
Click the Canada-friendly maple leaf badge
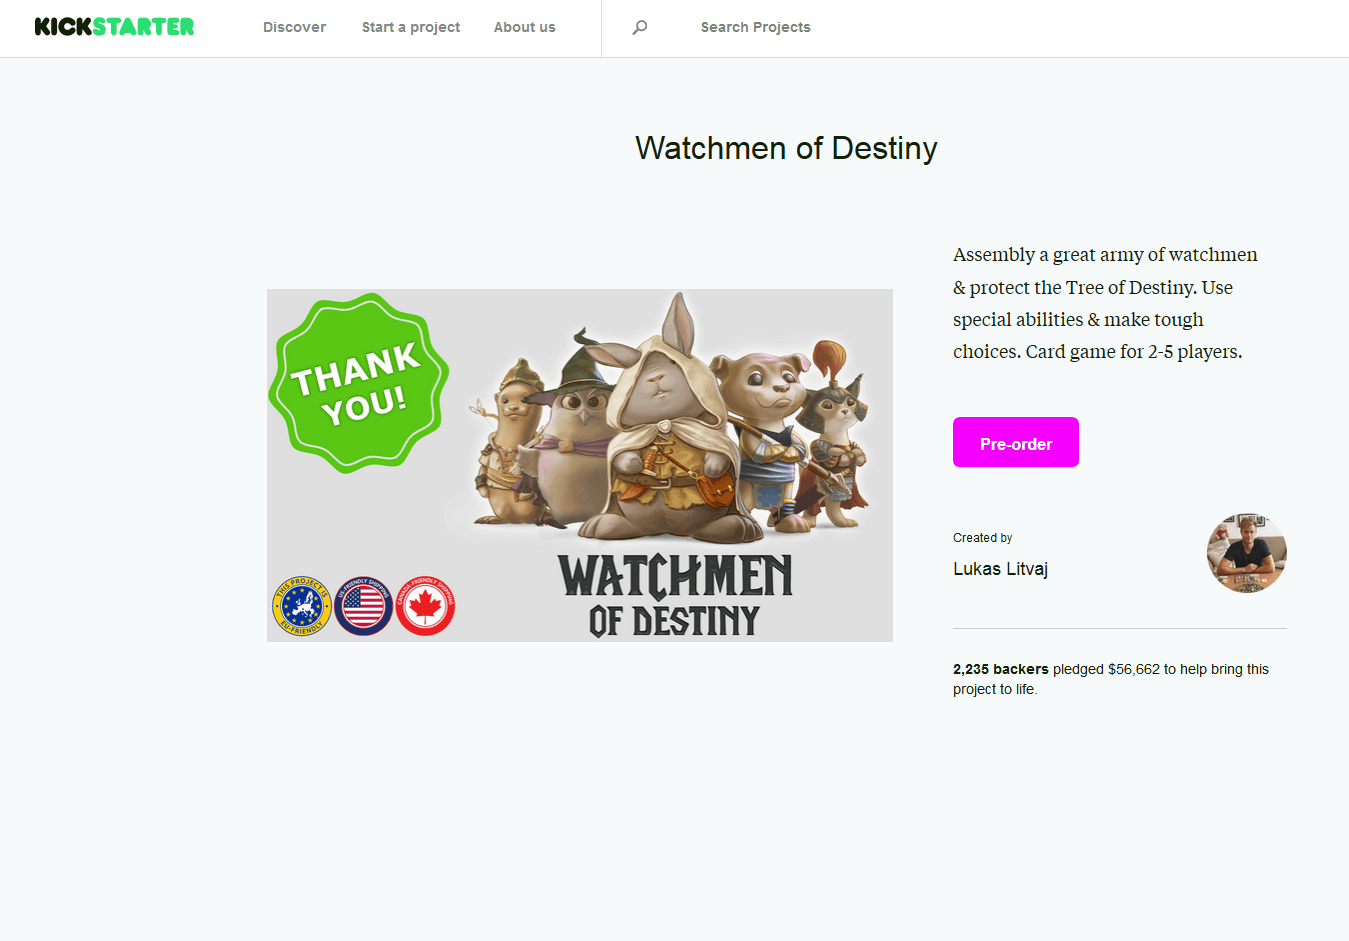[x=425, y=606]
